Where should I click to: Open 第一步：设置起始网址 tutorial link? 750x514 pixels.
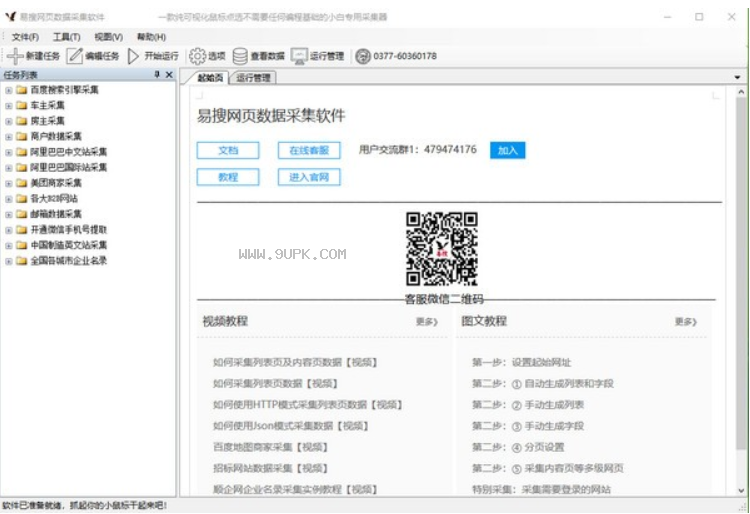point(521,362)
